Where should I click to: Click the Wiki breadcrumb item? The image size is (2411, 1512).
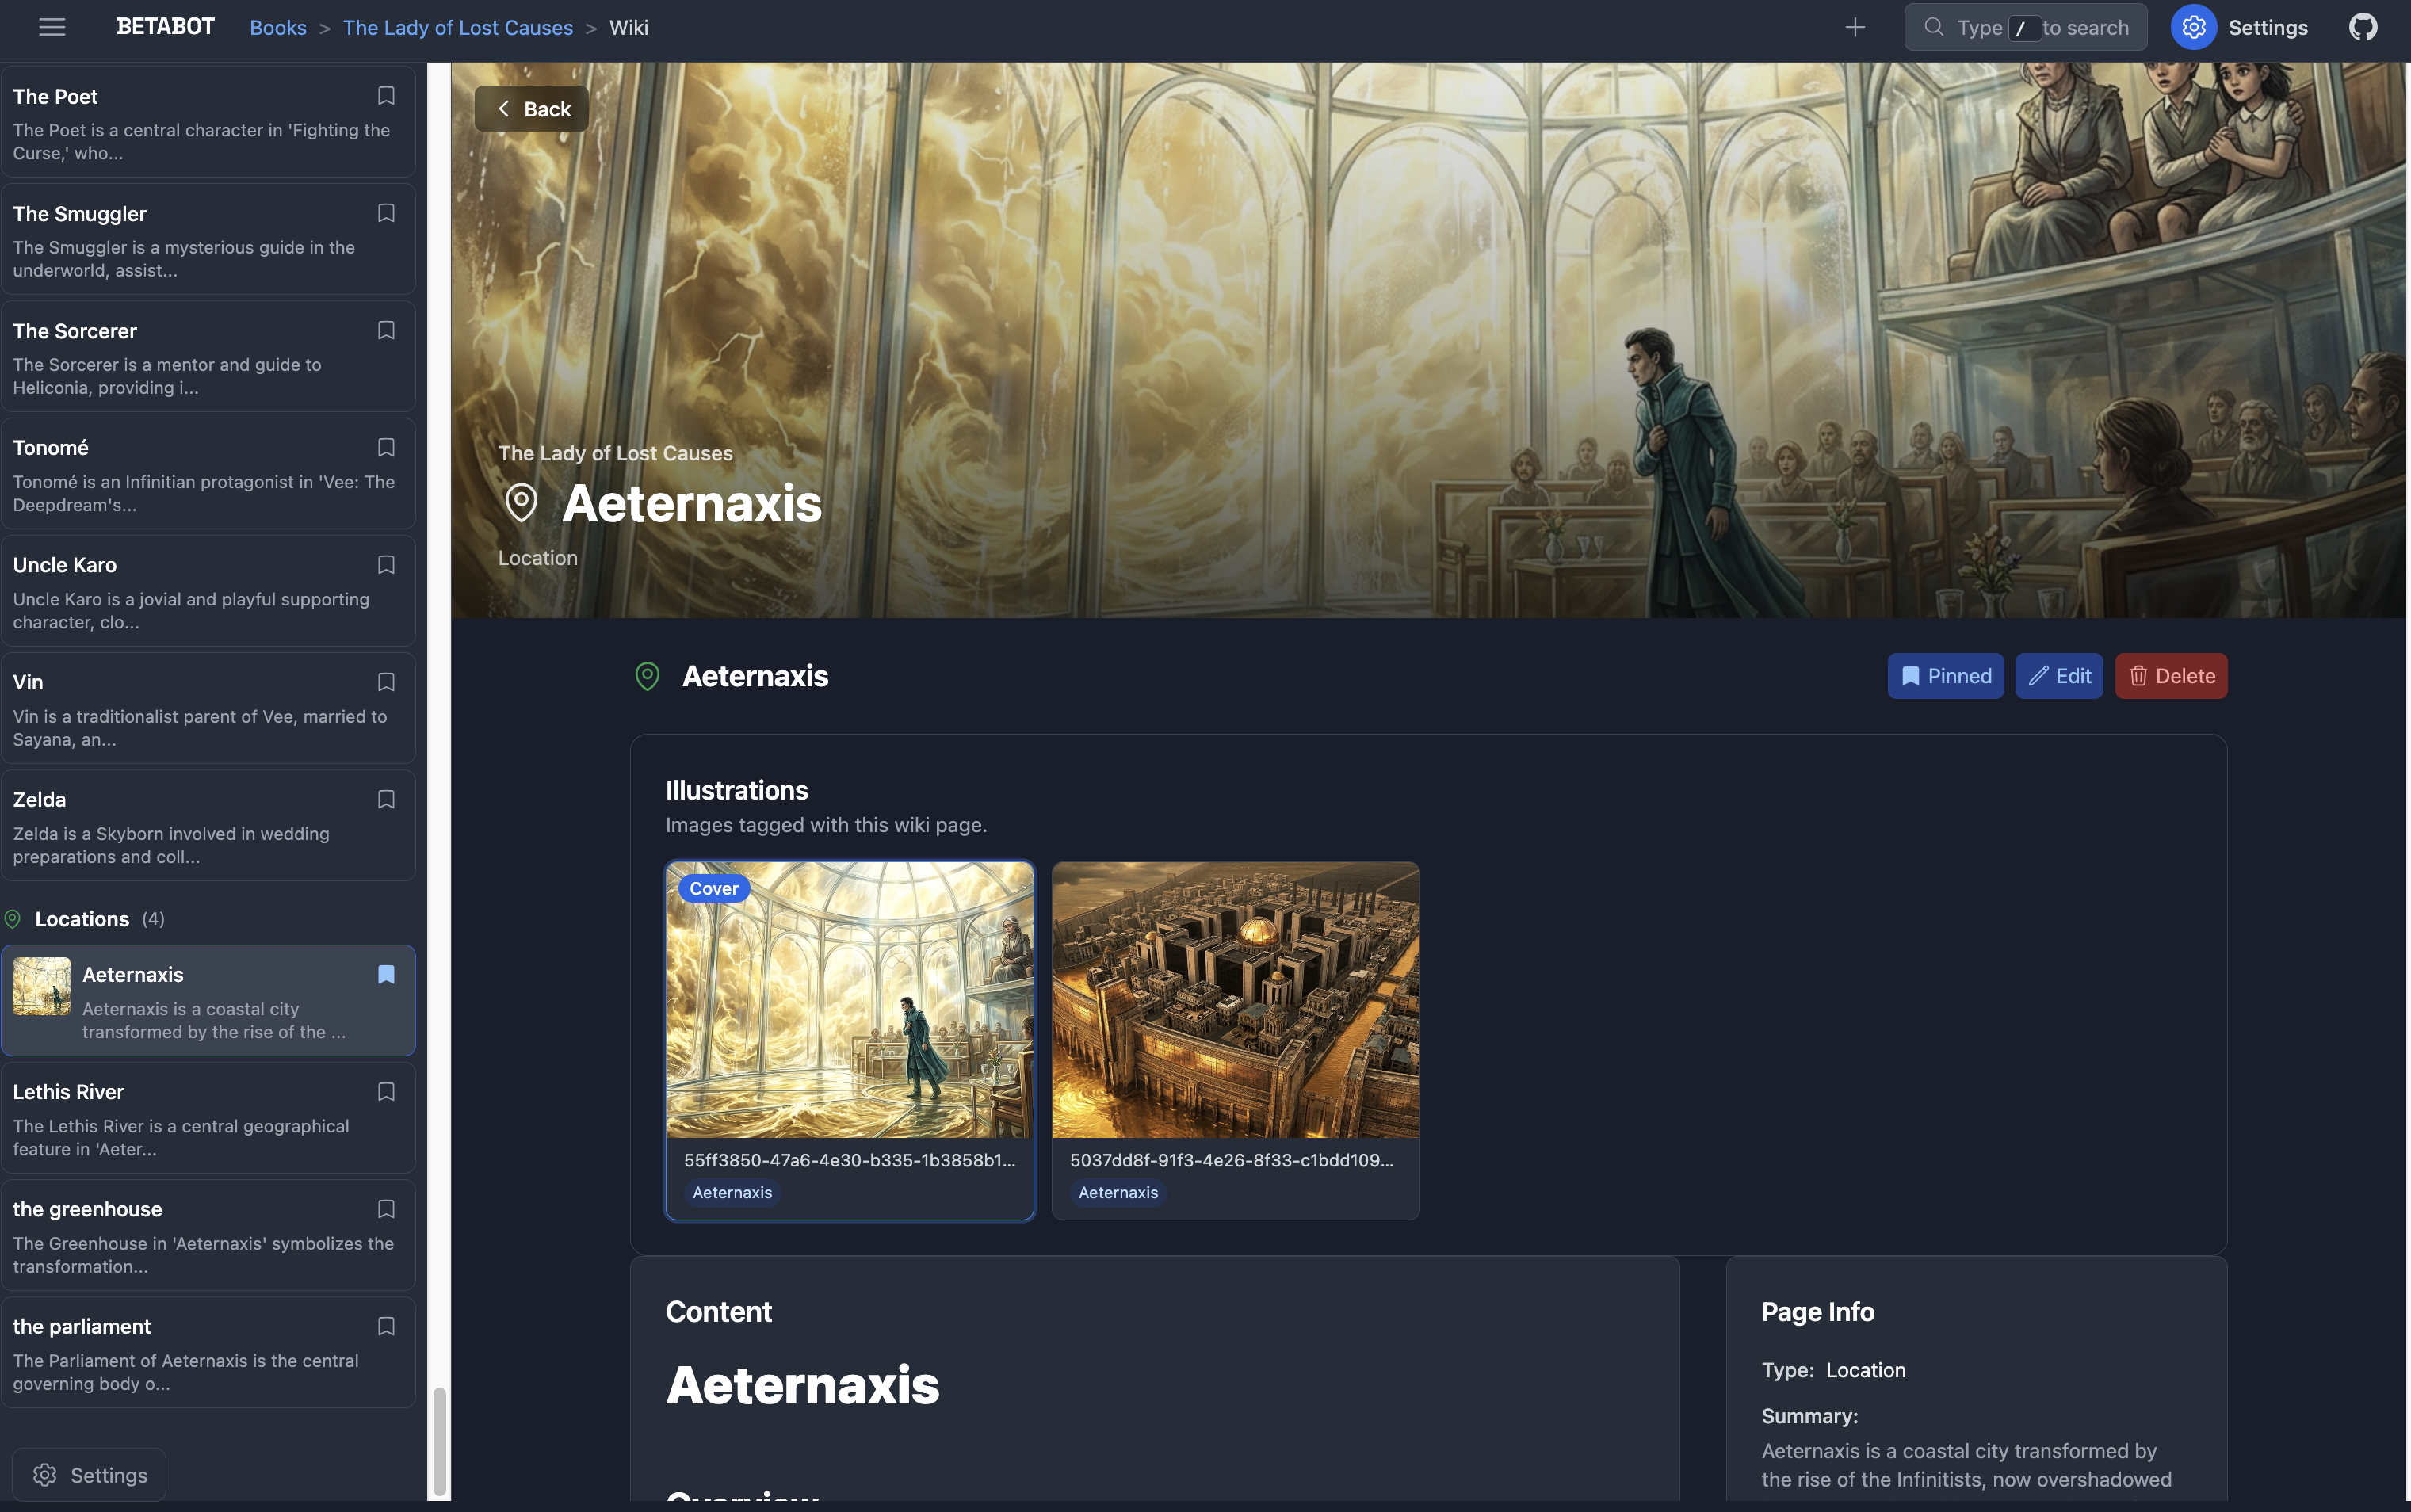point(629,27)
